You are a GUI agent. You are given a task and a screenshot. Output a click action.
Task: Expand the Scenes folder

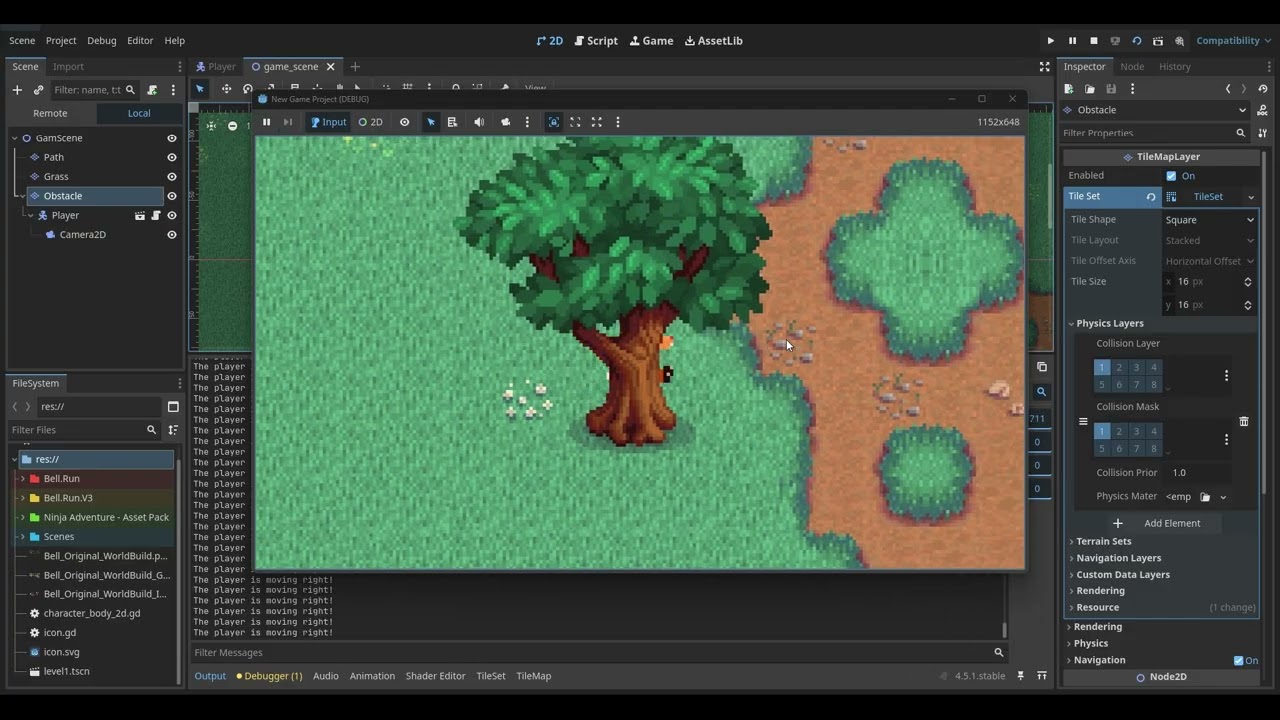[x=23, y=537]
